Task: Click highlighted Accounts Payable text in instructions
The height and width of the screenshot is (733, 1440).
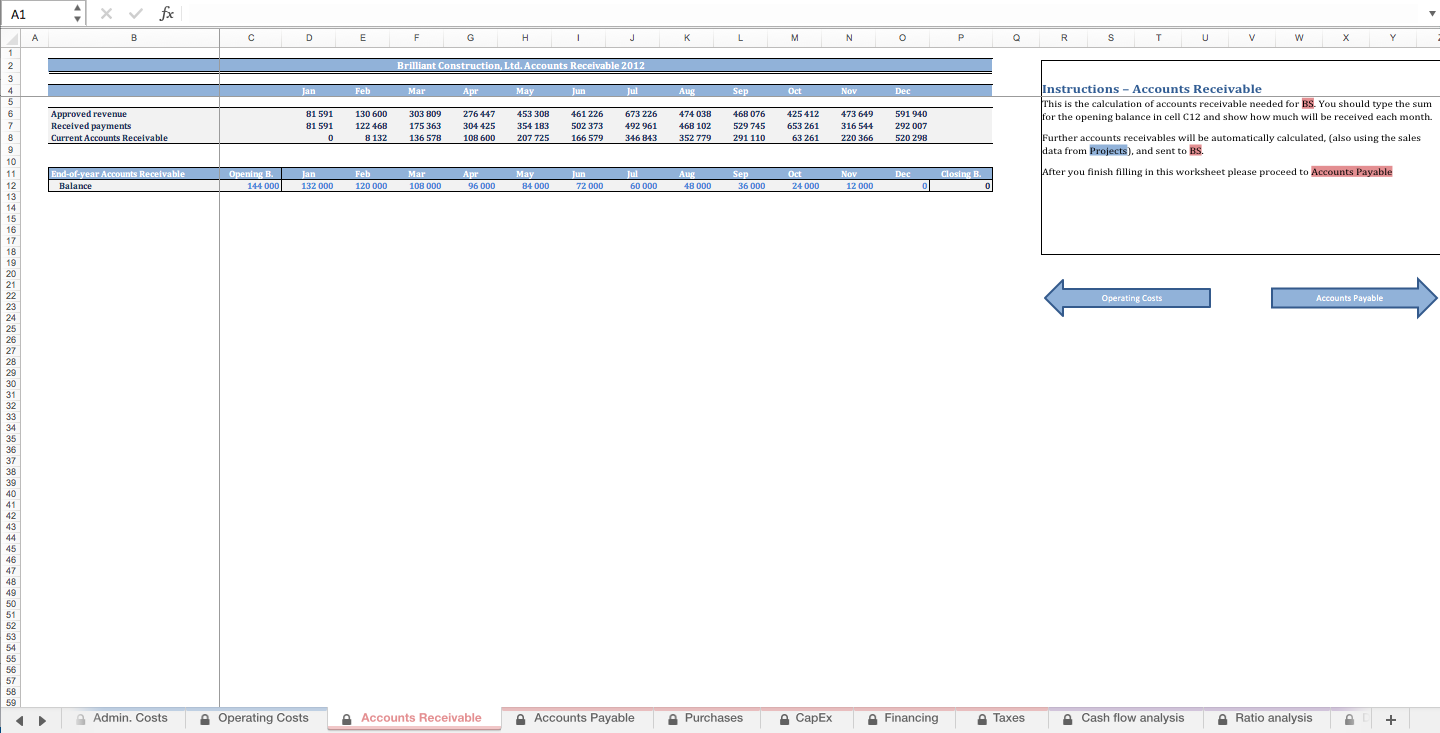Action: pyautogui.click(x=1351, y=172)
